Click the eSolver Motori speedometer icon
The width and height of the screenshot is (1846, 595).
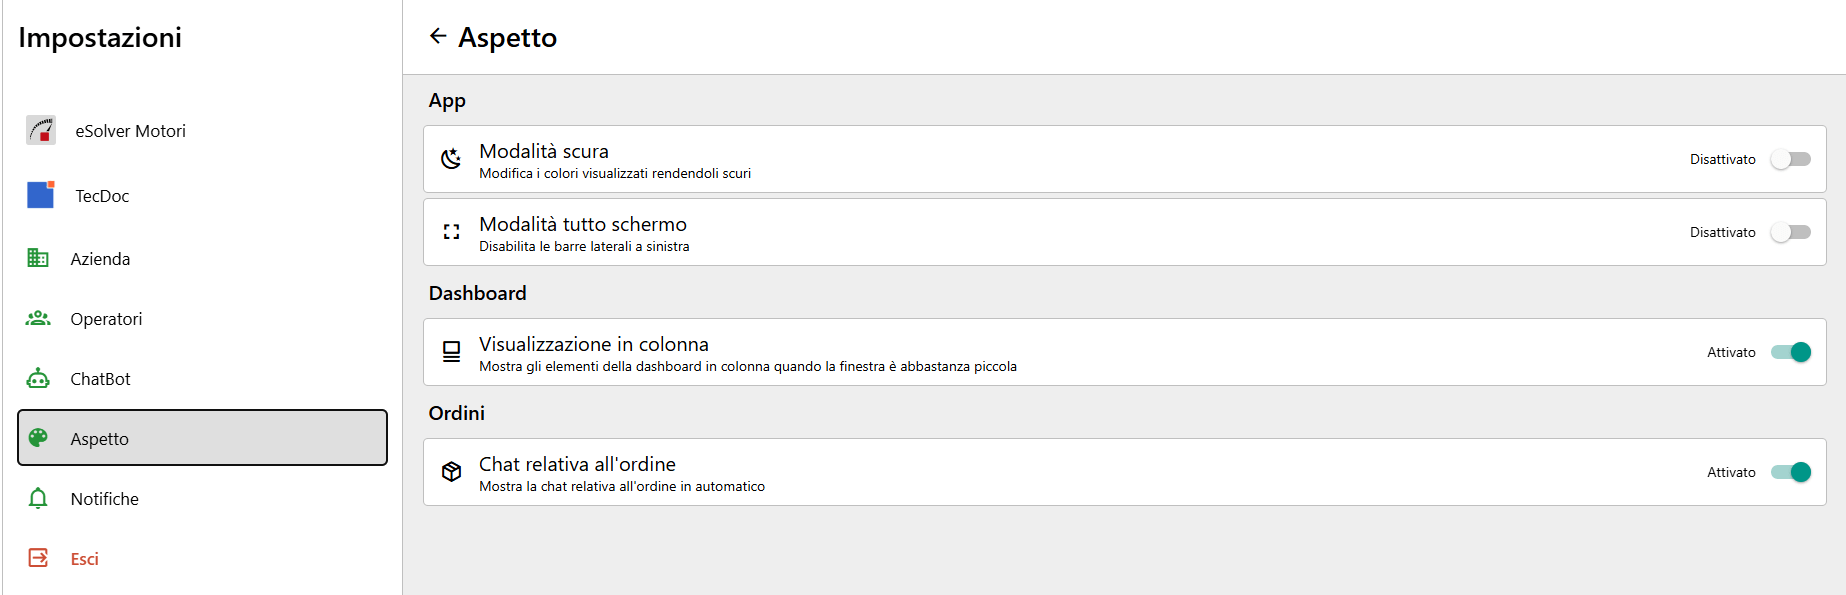point(41,130)
